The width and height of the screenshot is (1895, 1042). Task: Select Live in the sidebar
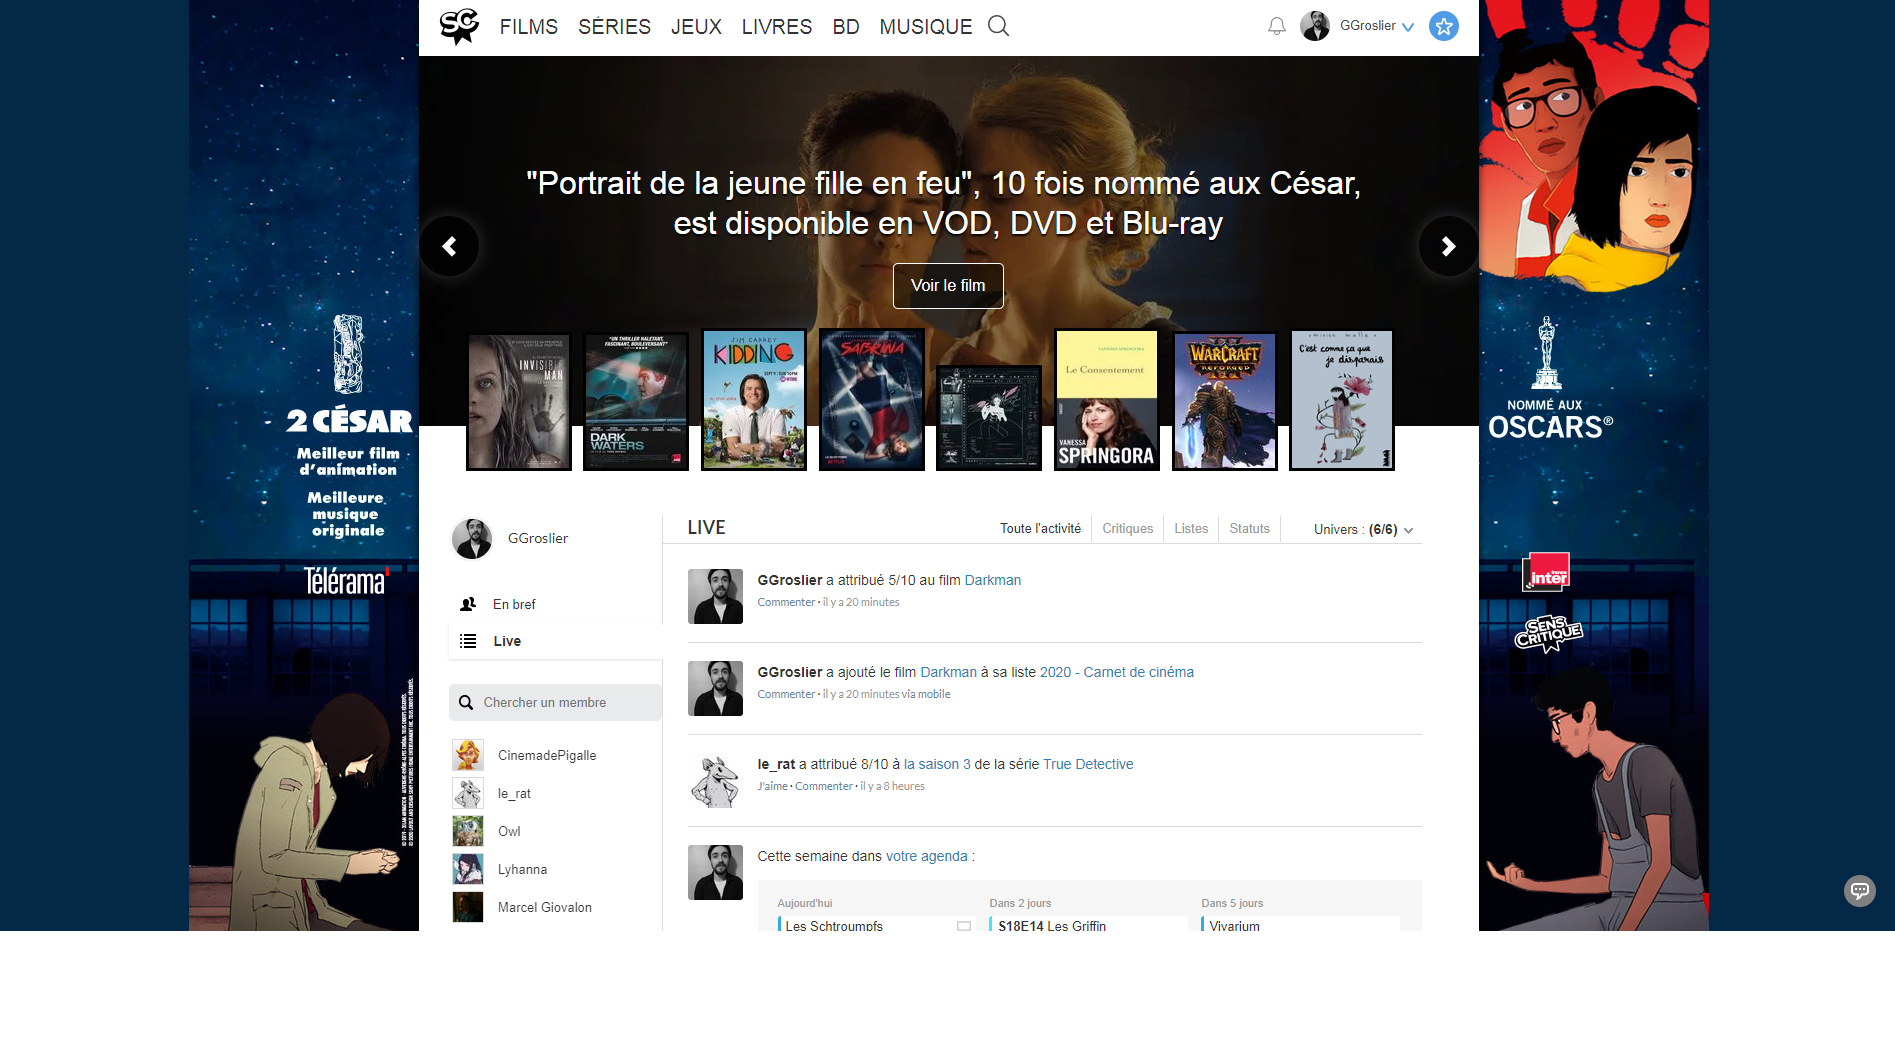tap(507, 641)
